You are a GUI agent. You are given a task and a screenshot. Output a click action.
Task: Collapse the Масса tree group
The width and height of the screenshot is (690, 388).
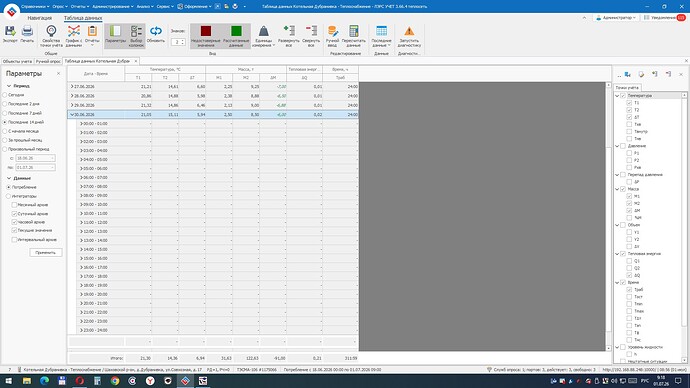coord(617,189)
